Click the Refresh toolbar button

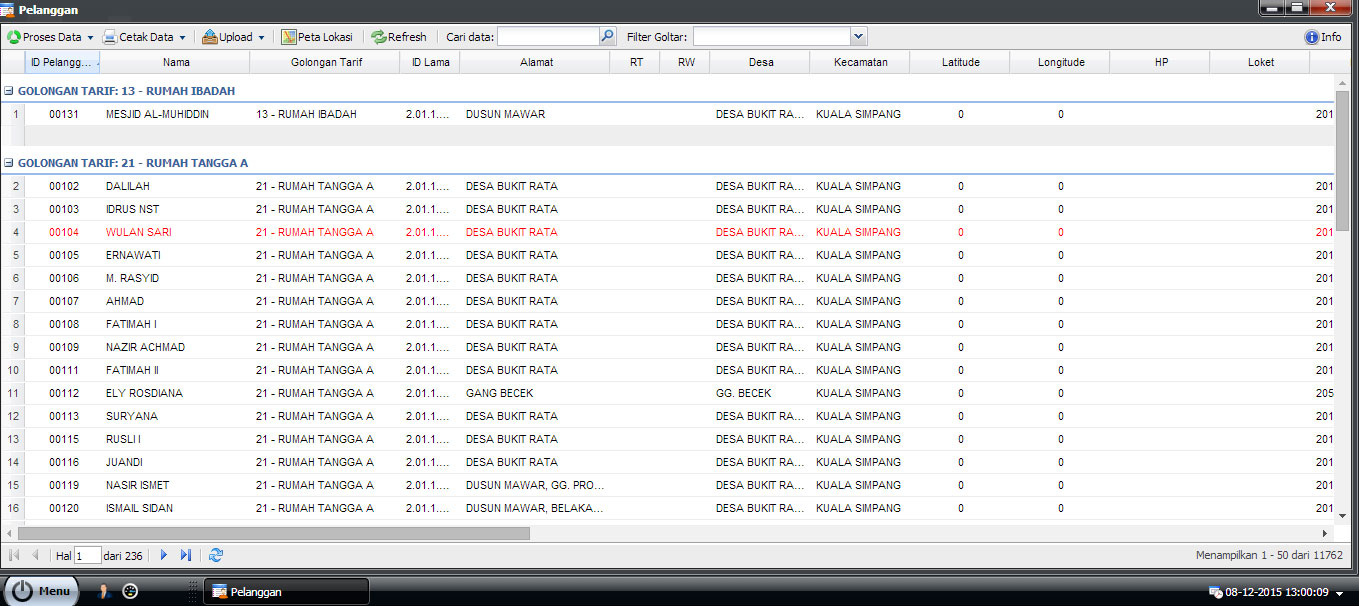pyautogui.click(x=398, y=37)
